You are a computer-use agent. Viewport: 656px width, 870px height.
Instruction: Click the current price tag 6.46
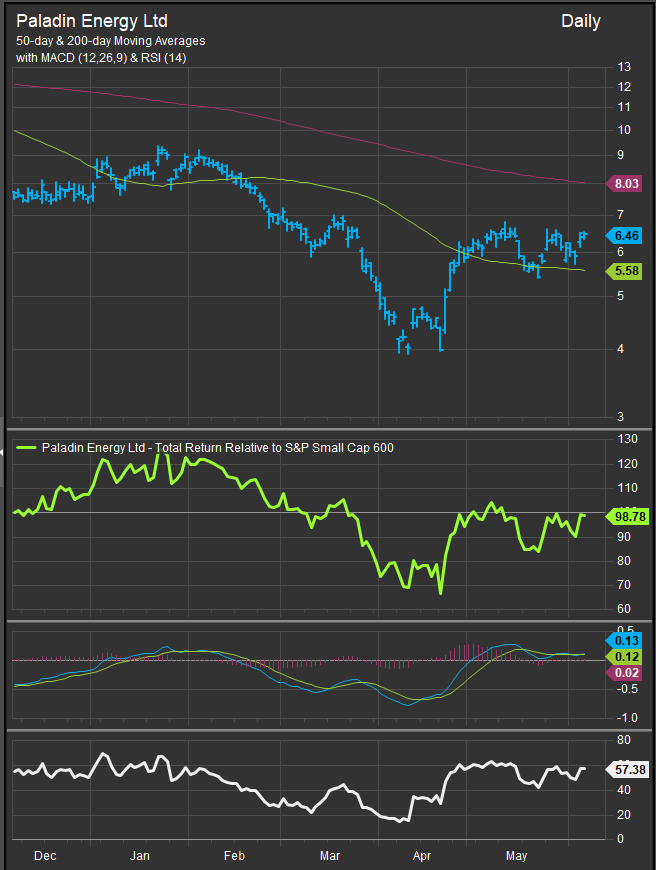[x=626, y=236]
